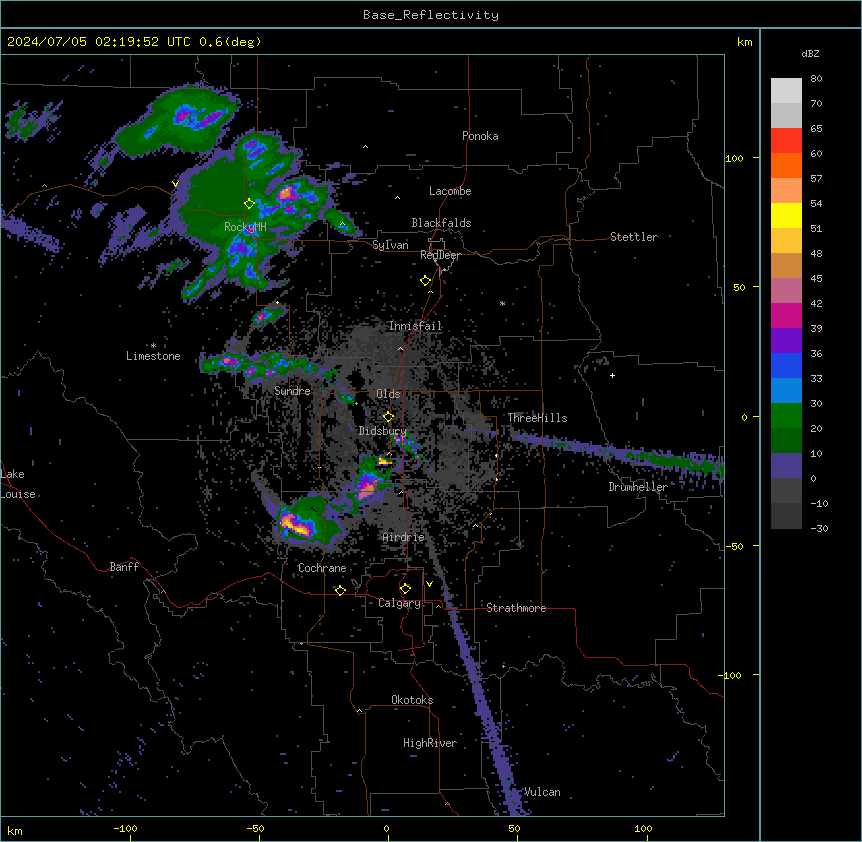The width and height of the screenshot is (862, 842).
Task: Pick the purple 36-39 dBZ legend swatch
Action: 786,341
